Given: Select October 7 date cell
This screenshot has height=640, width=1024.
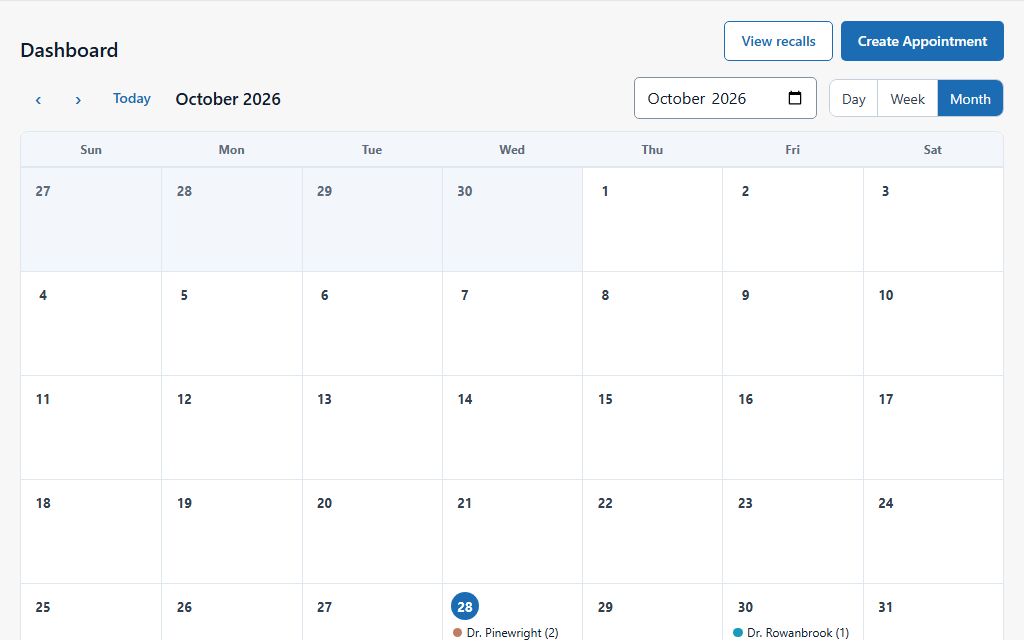Looking at the screenshot, I should [x=512, y=323].
